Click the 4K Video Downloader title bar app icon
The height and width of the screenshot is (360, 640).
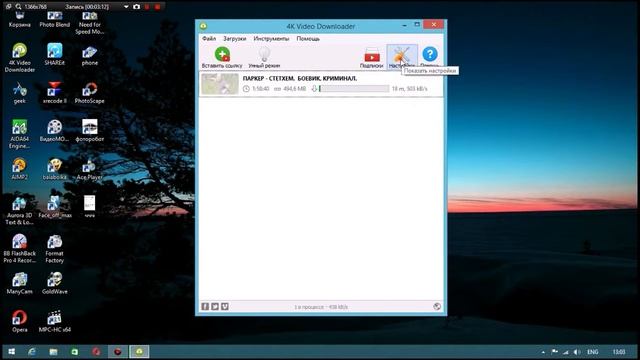click(203, 26)
